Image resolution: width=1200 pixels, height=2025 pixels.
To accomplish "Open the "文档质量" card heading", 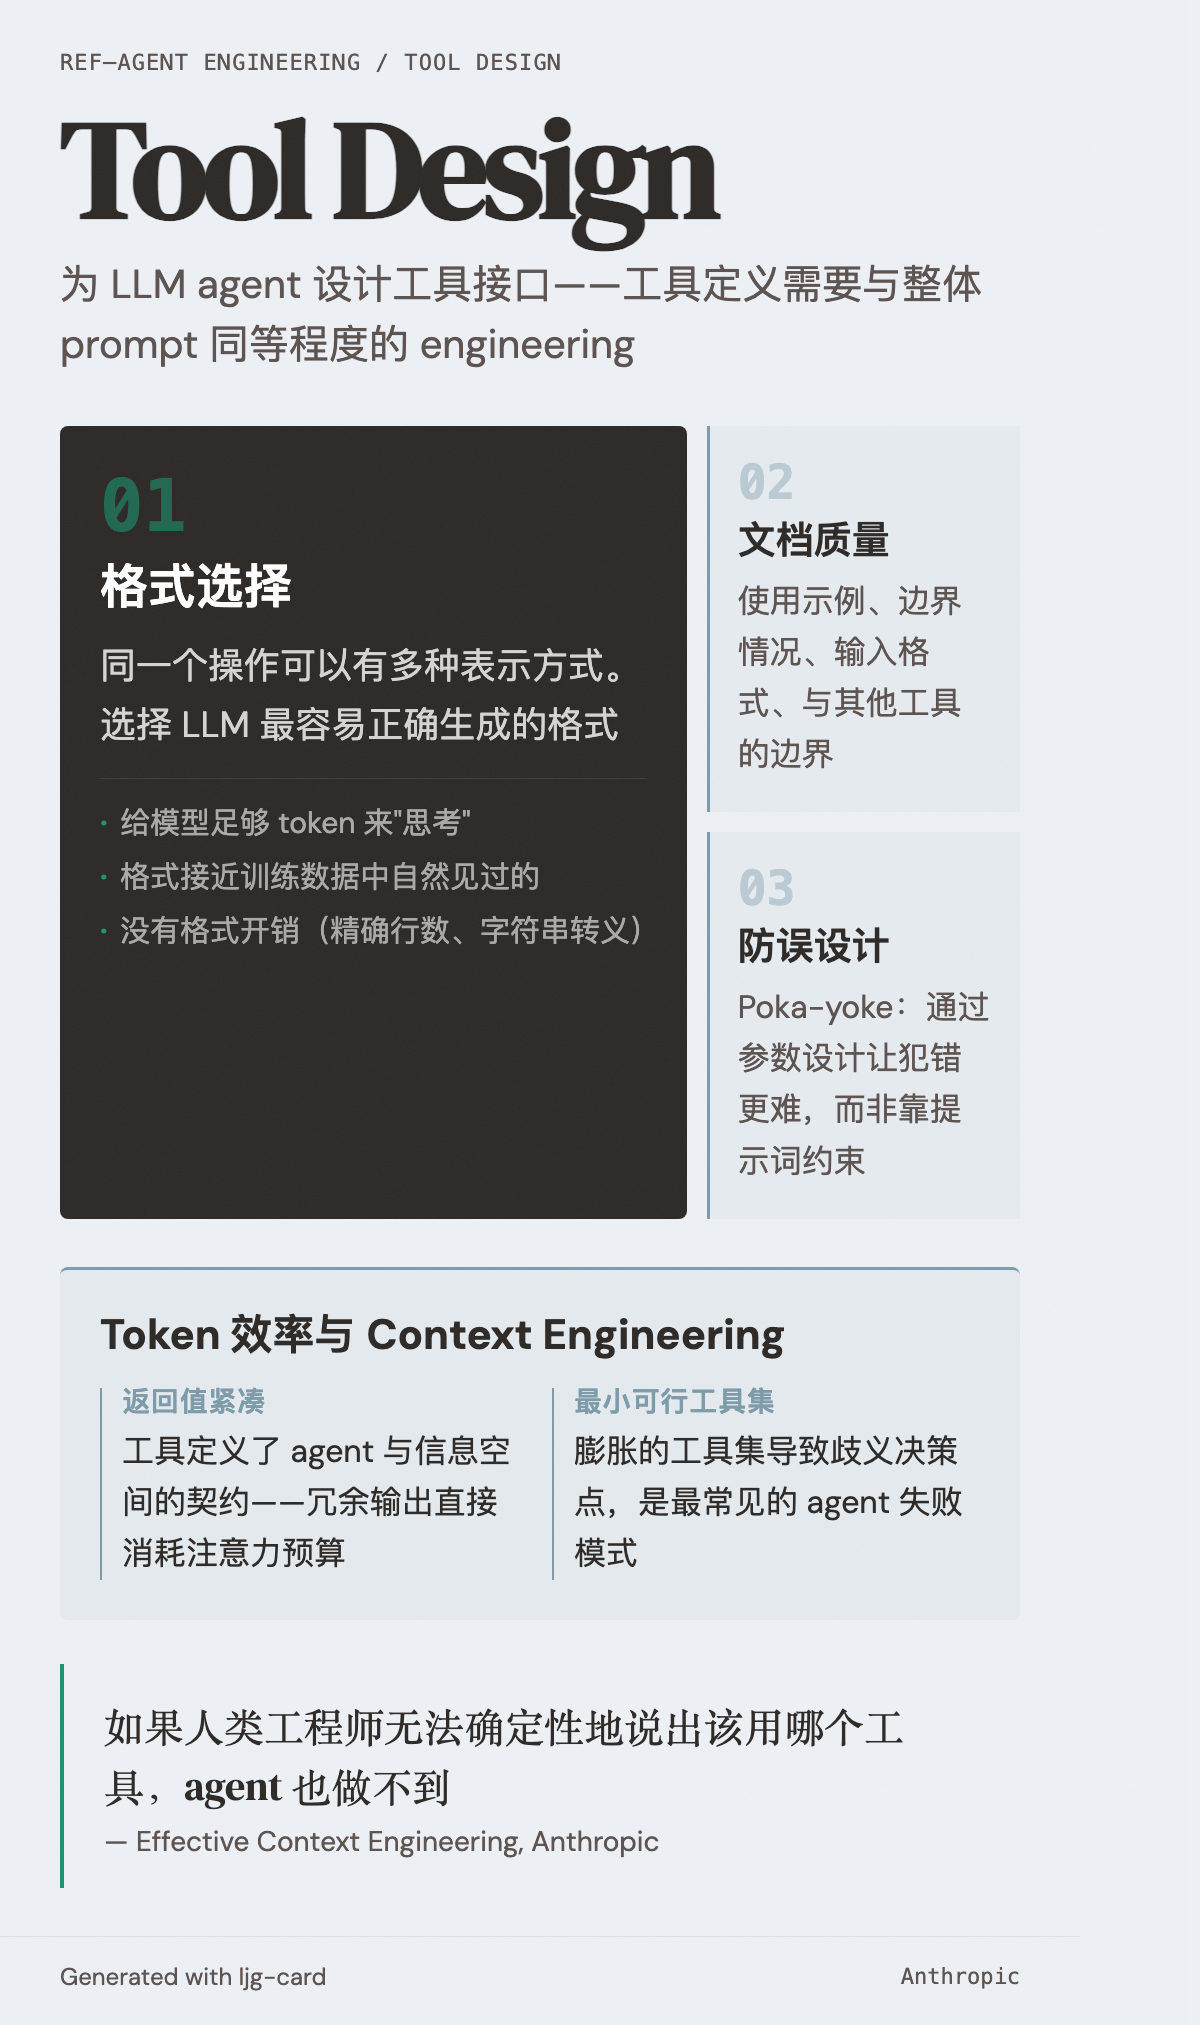I will 814,540.
